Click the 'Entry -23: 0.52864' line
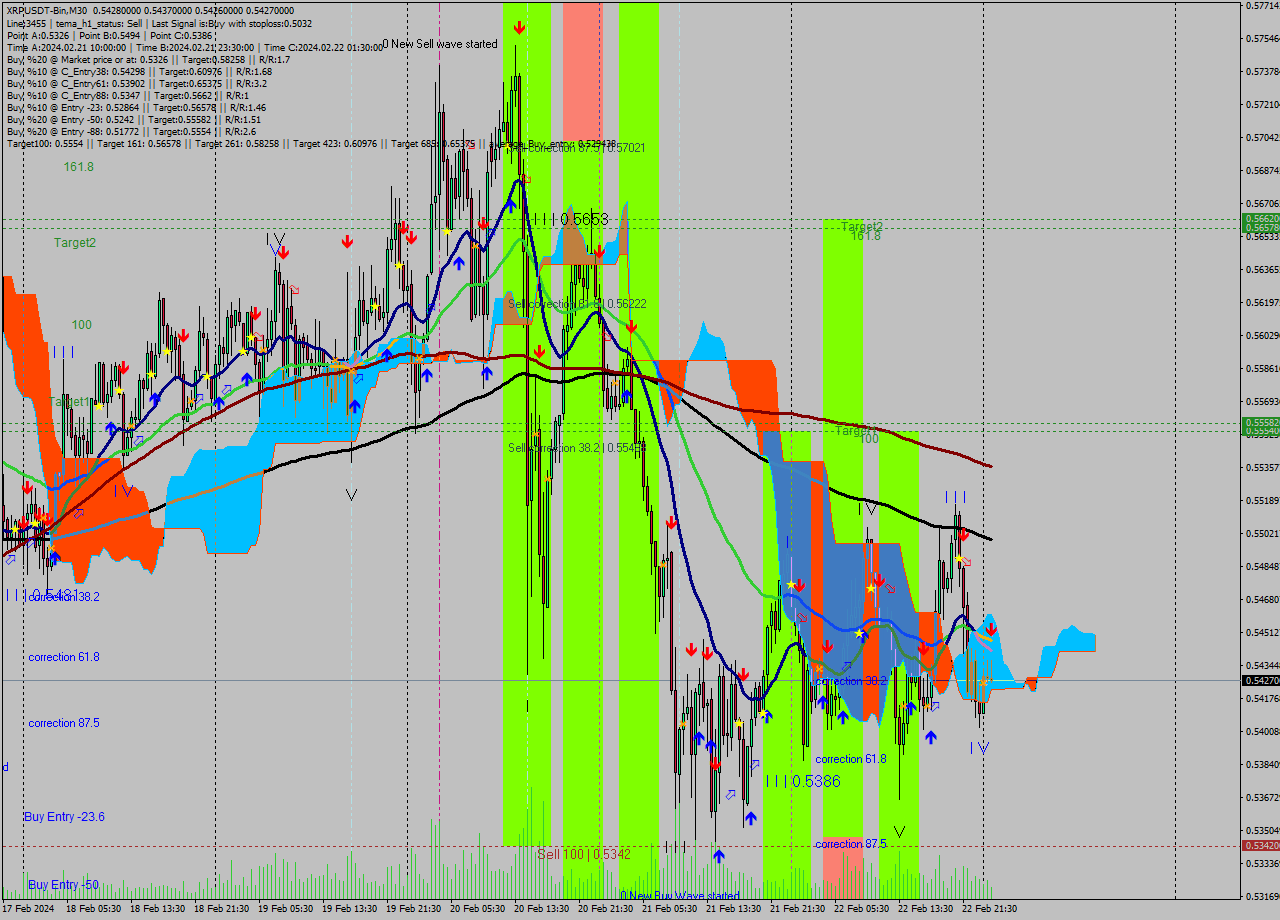 (136, 107)
